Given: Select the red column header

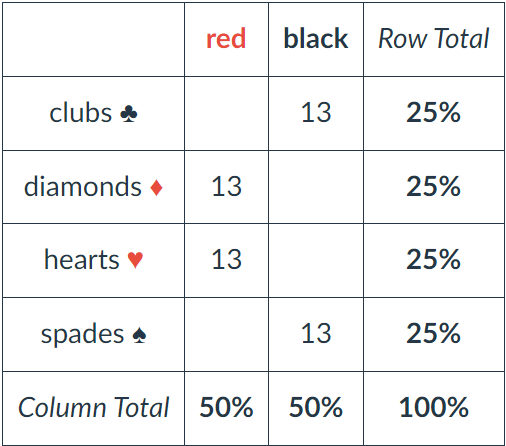Looking at the screenshot, I should tap(226, 39).
